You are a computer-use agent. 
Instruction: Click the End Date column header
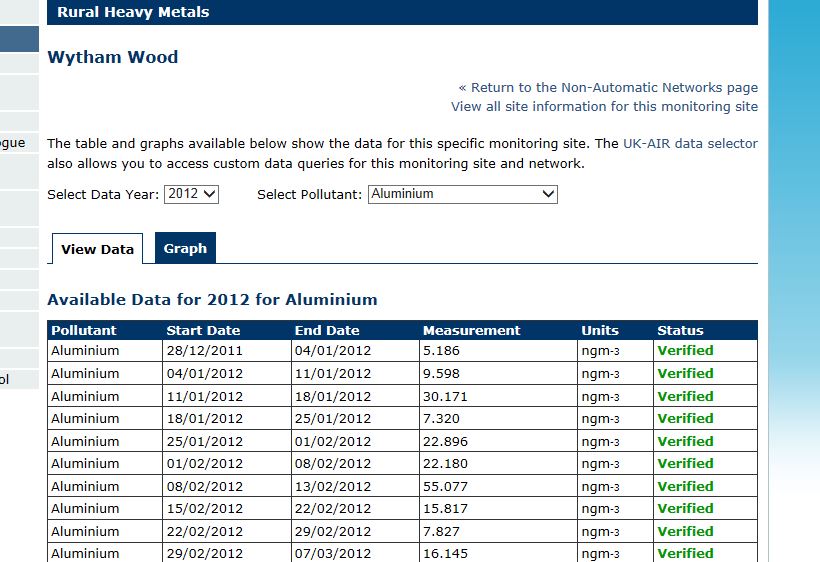tap(327, 330)
